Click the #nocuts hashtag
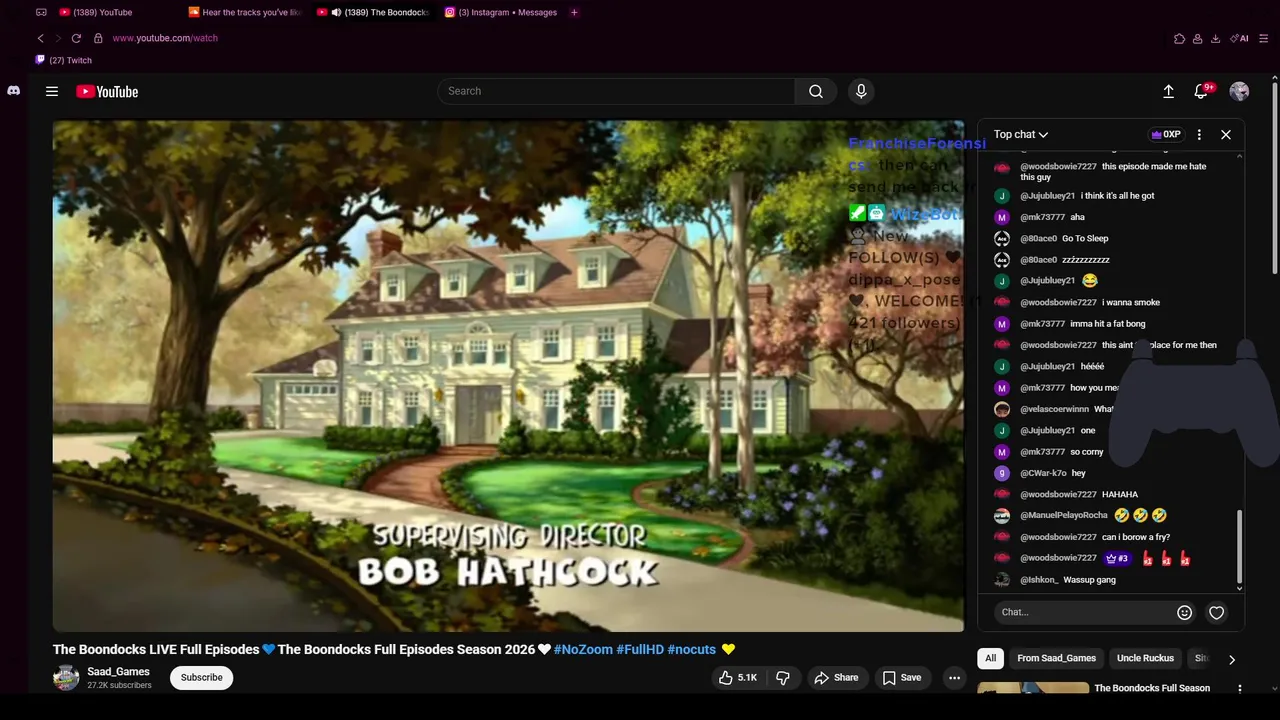 tap(692, 650)
